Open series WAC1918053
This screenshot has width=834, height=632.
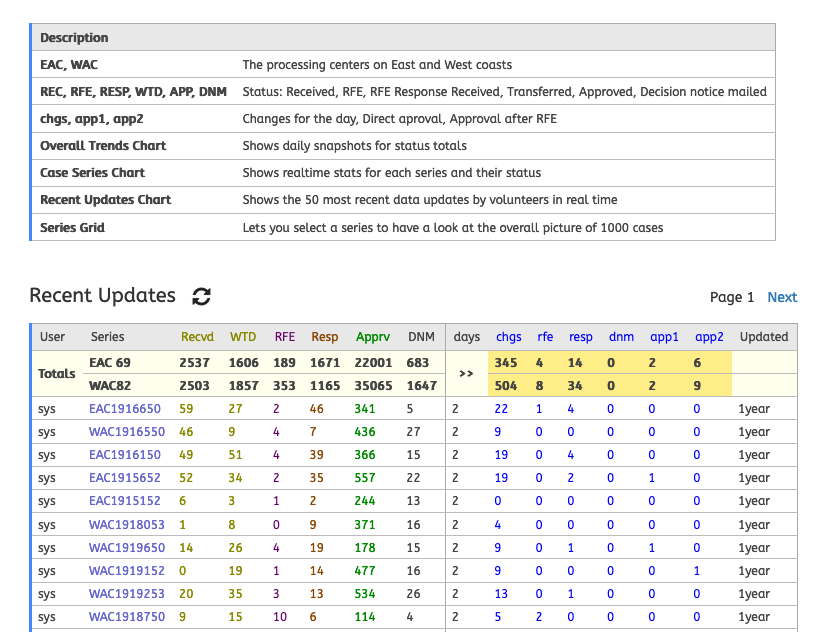126,525
